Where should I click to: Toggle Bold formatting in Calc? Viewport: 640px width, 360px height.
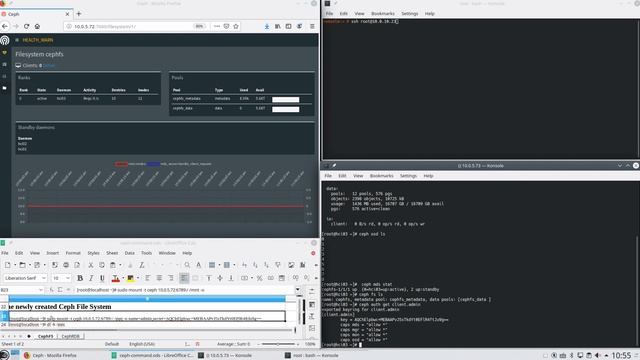click(x=80, y=278)
